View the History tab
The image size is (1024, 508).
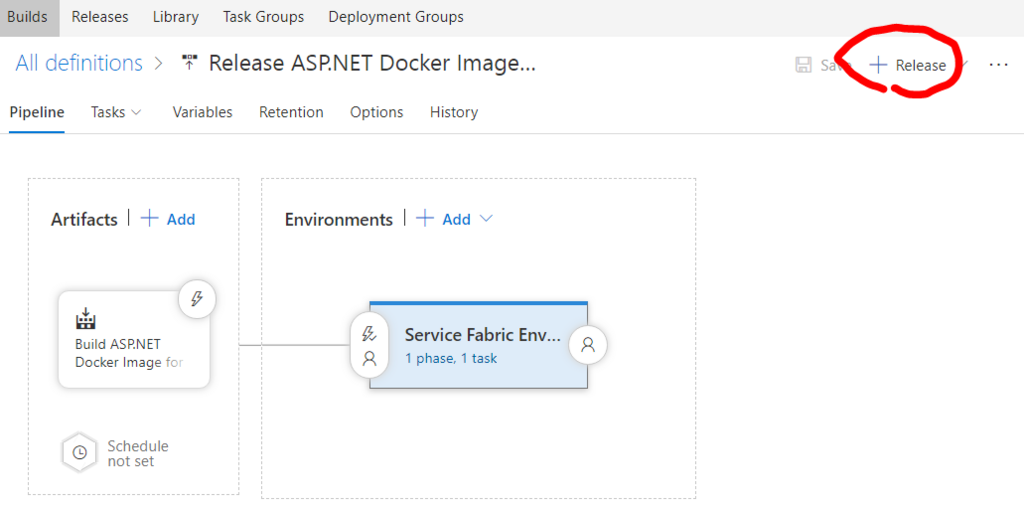point(454,112)
